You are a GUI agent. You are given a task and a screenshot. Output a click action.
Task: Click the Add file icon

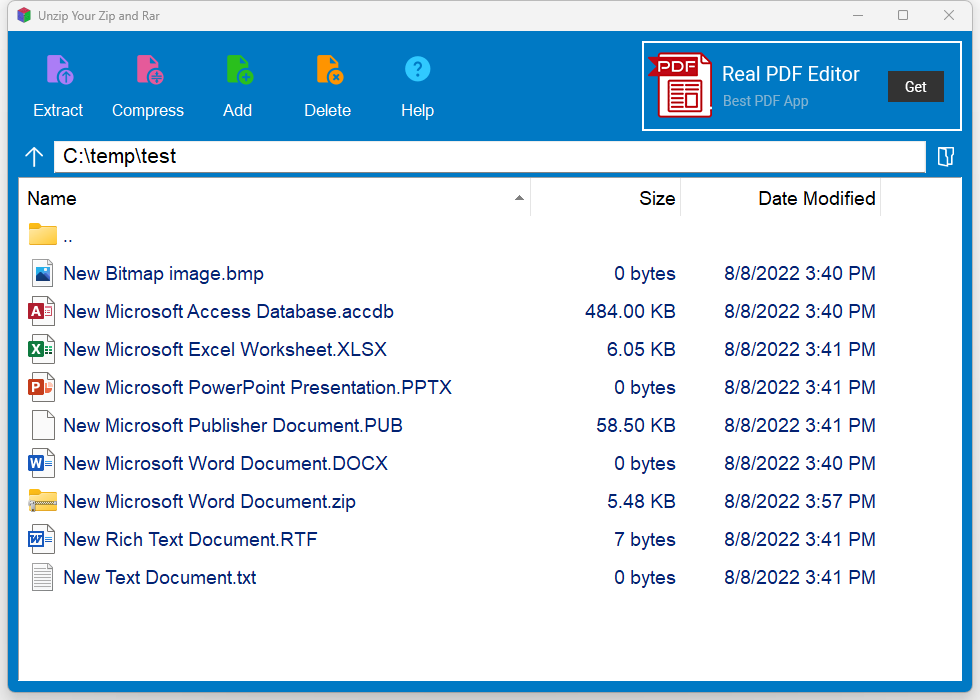pyautogui.click(x=238, y=70)
